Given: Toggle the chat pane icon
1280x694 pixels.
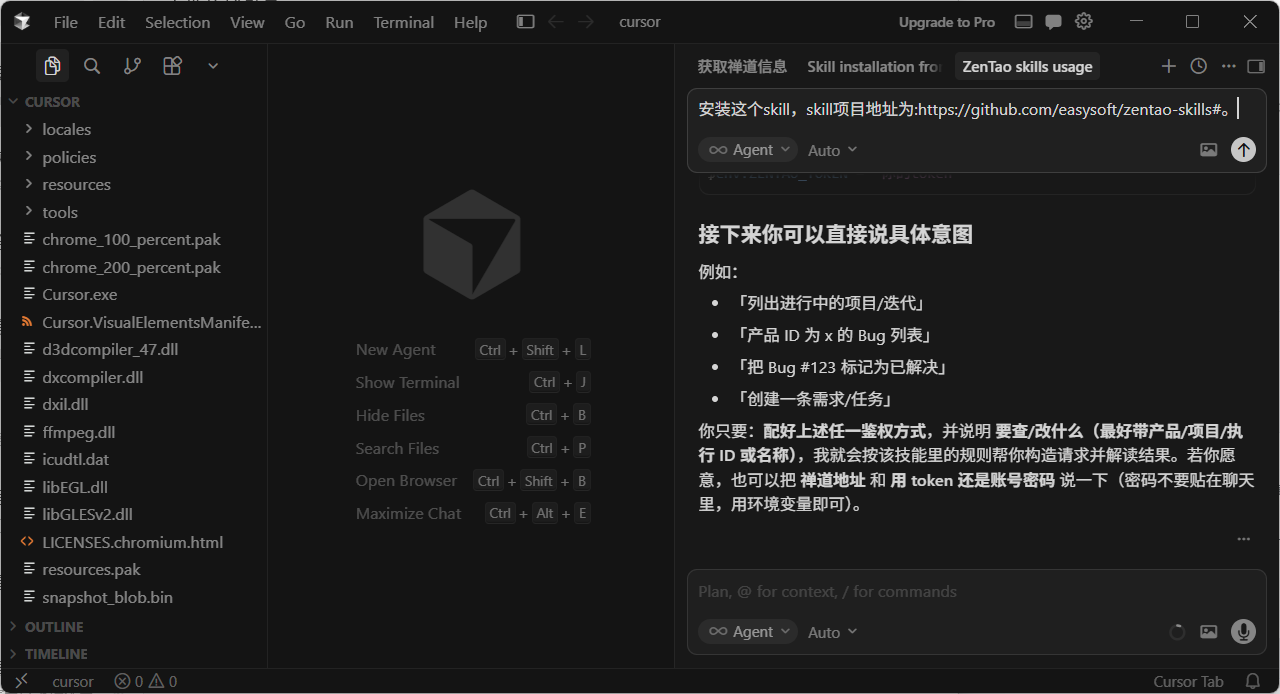Looking at the screenshot, I should click(x=1053, y=22).
